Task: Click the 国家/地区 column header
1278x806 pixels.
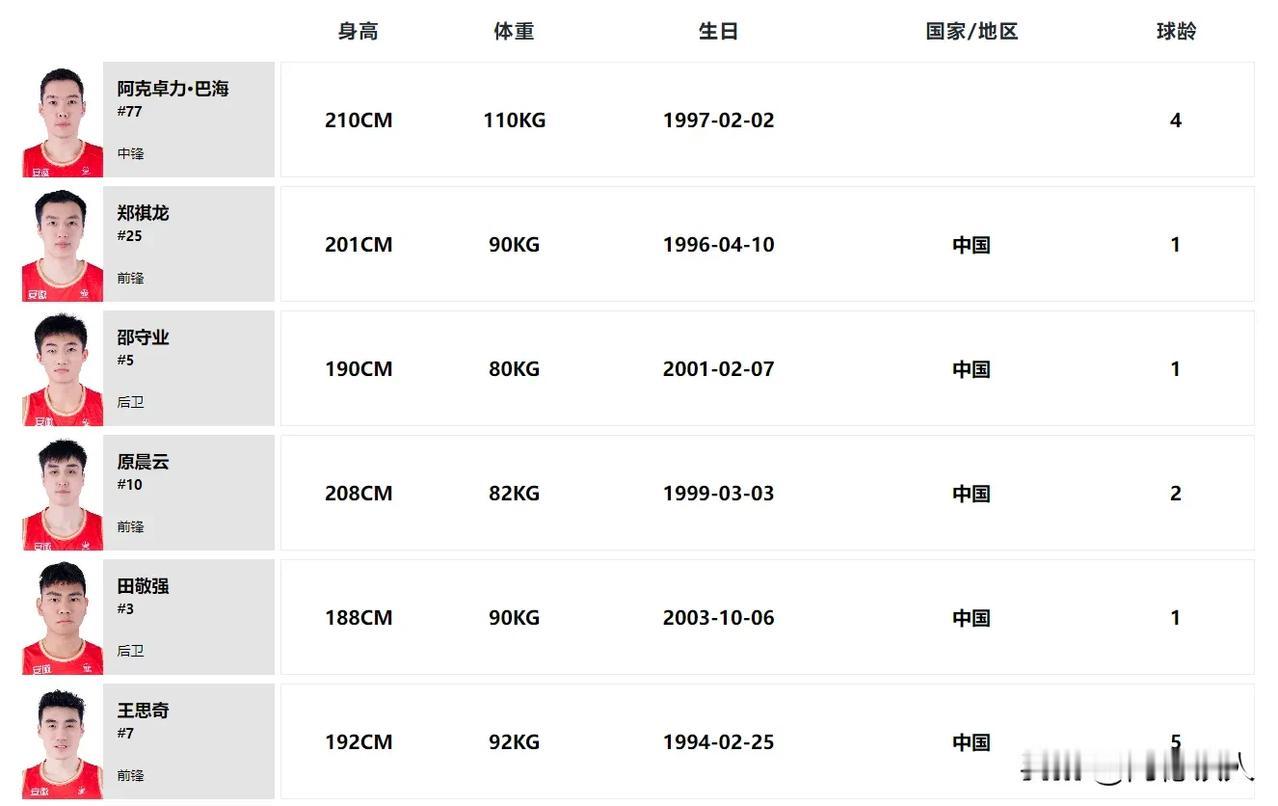Action: tap(971, 31)
